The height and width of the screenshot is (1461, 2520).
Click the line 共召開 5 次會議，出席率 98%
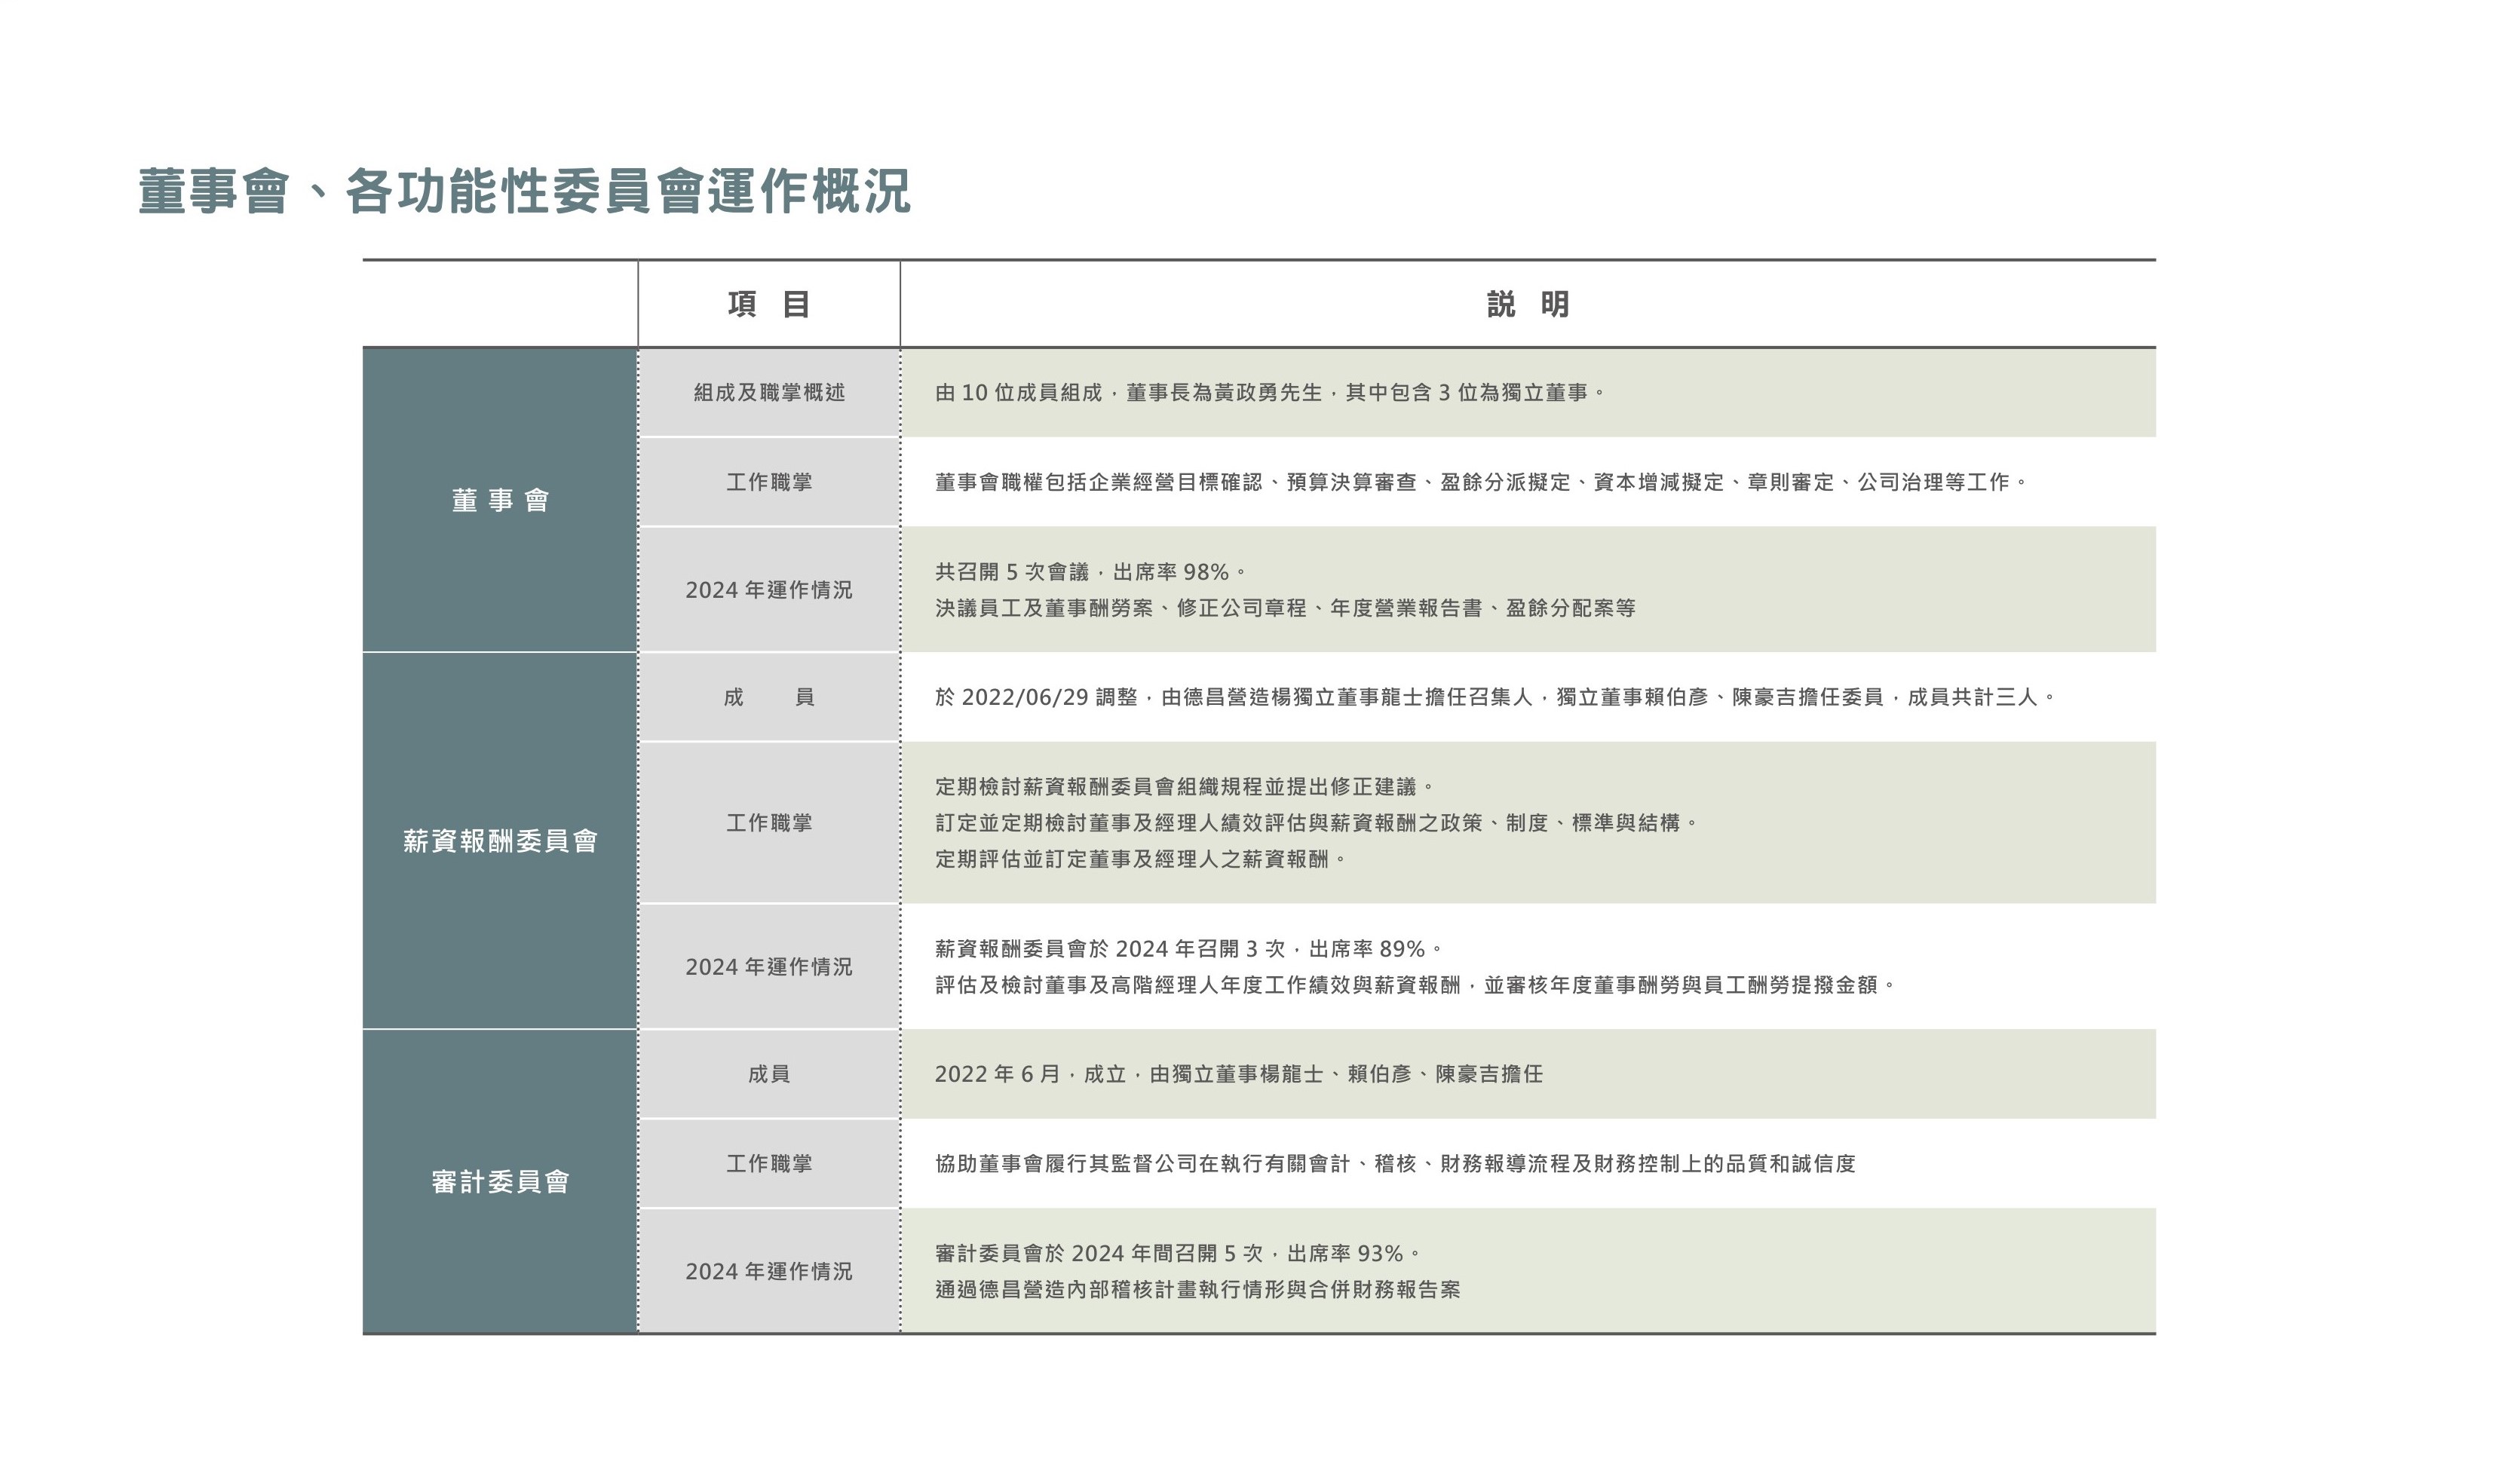coord(1090,572)
